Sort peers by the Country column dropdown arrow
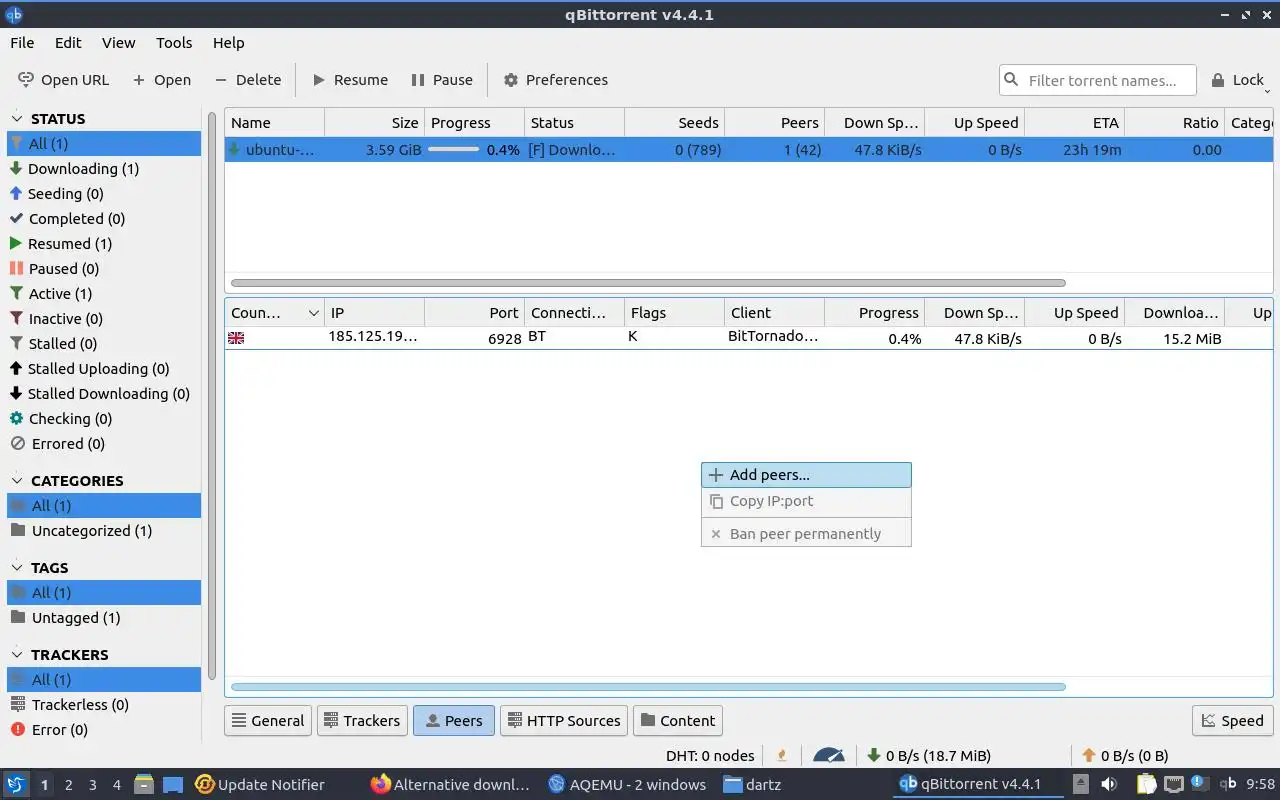 313,313
